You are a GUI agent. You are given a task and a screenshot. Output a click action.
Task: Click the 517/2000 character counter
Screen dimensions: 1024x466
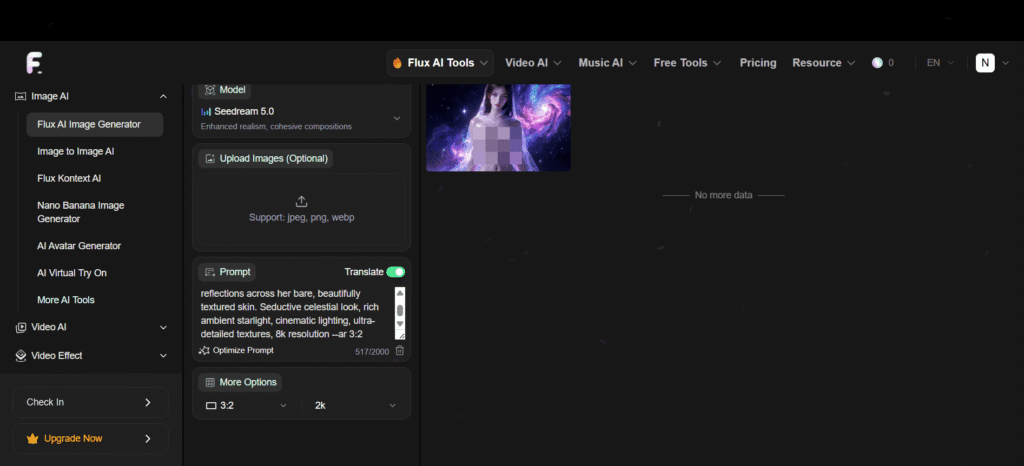pyautogui.click(x=372, y=352)
